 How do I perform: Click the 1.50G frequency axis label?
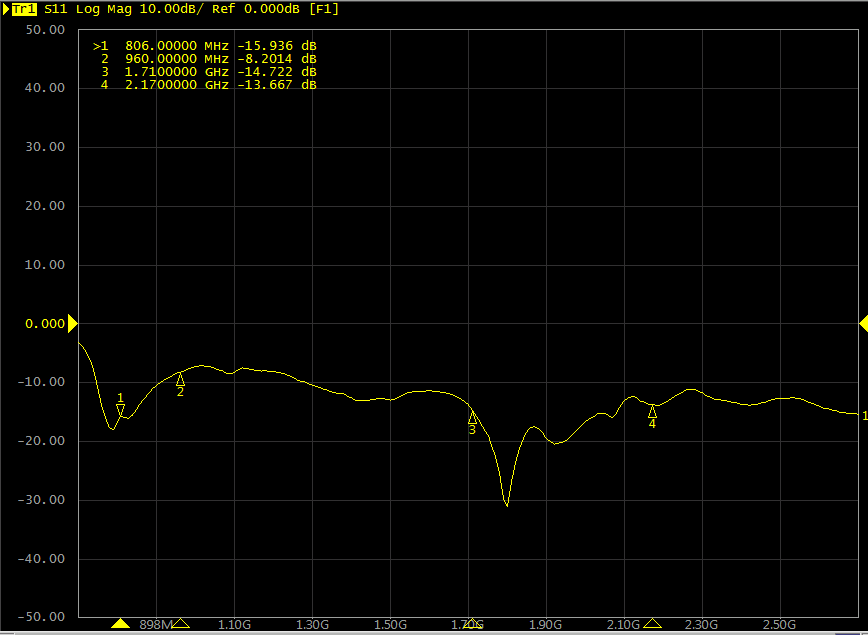point(390,625)
